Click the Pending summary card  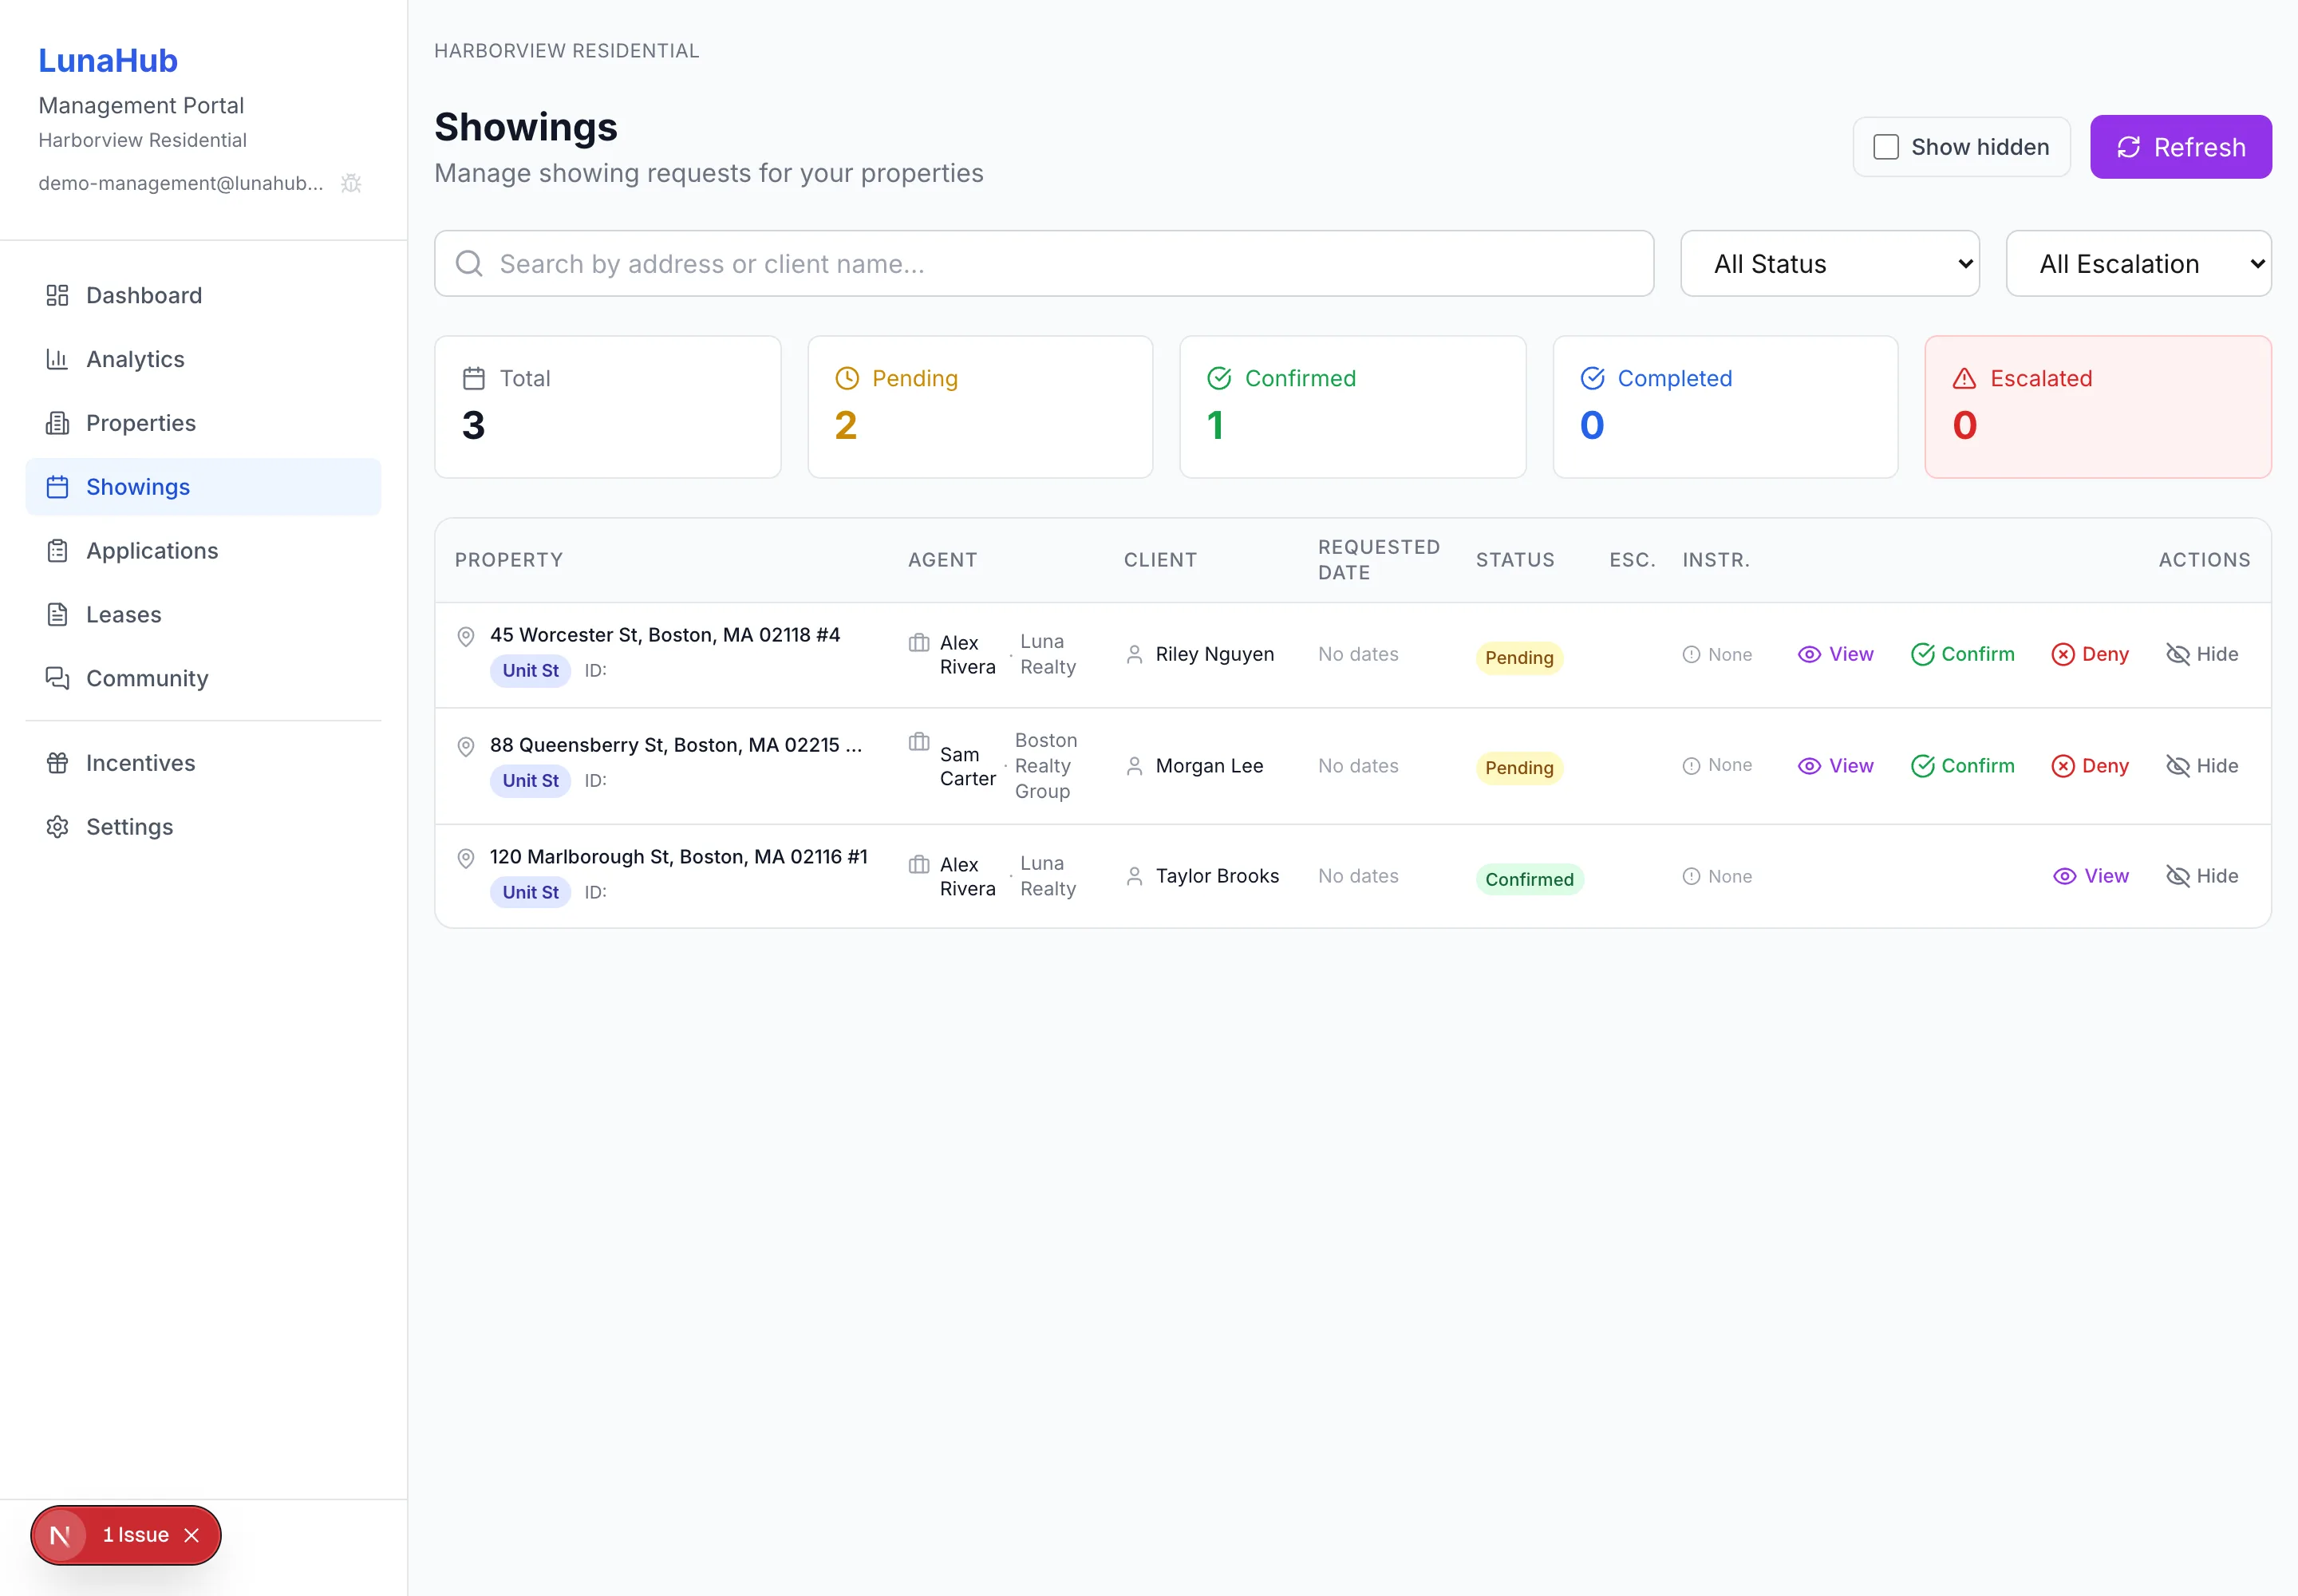(981, 407)
